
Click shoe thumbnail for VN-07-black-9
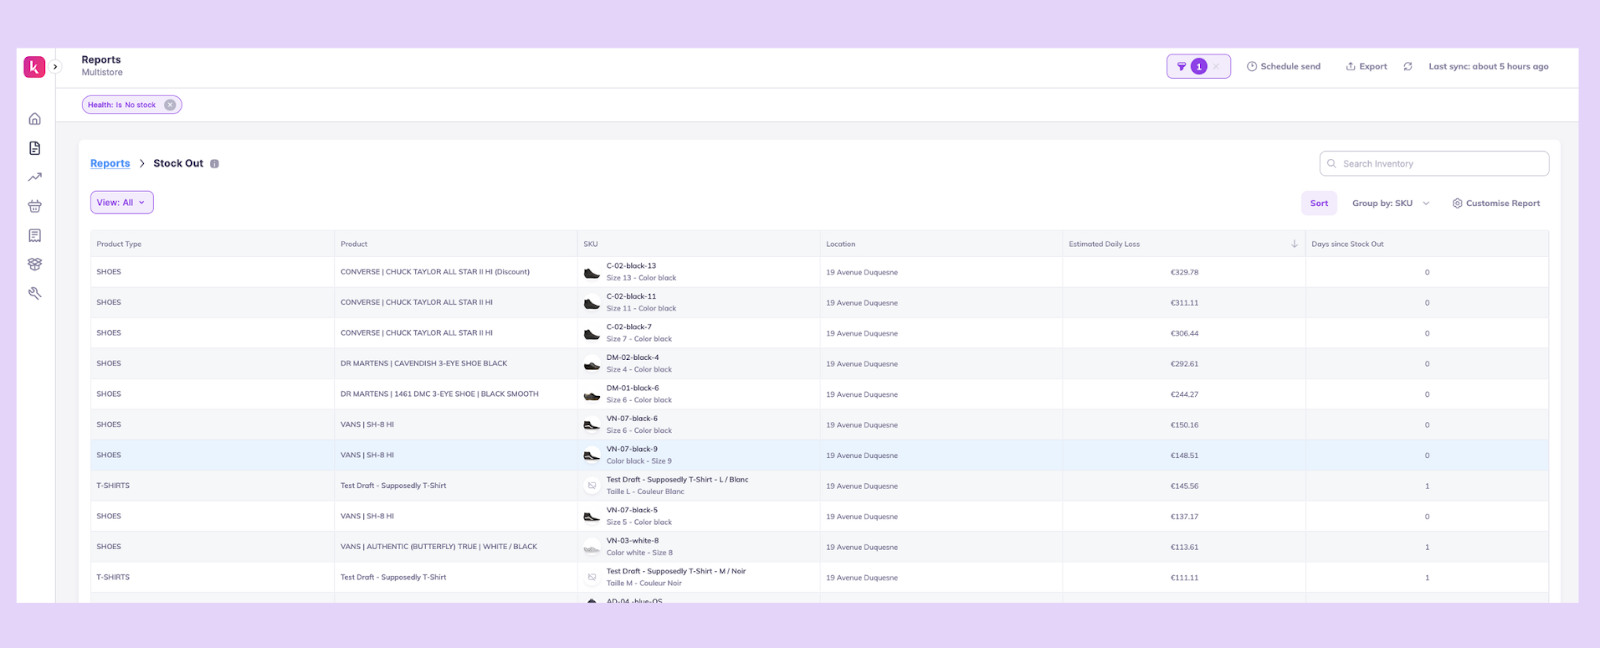[592, 455]
